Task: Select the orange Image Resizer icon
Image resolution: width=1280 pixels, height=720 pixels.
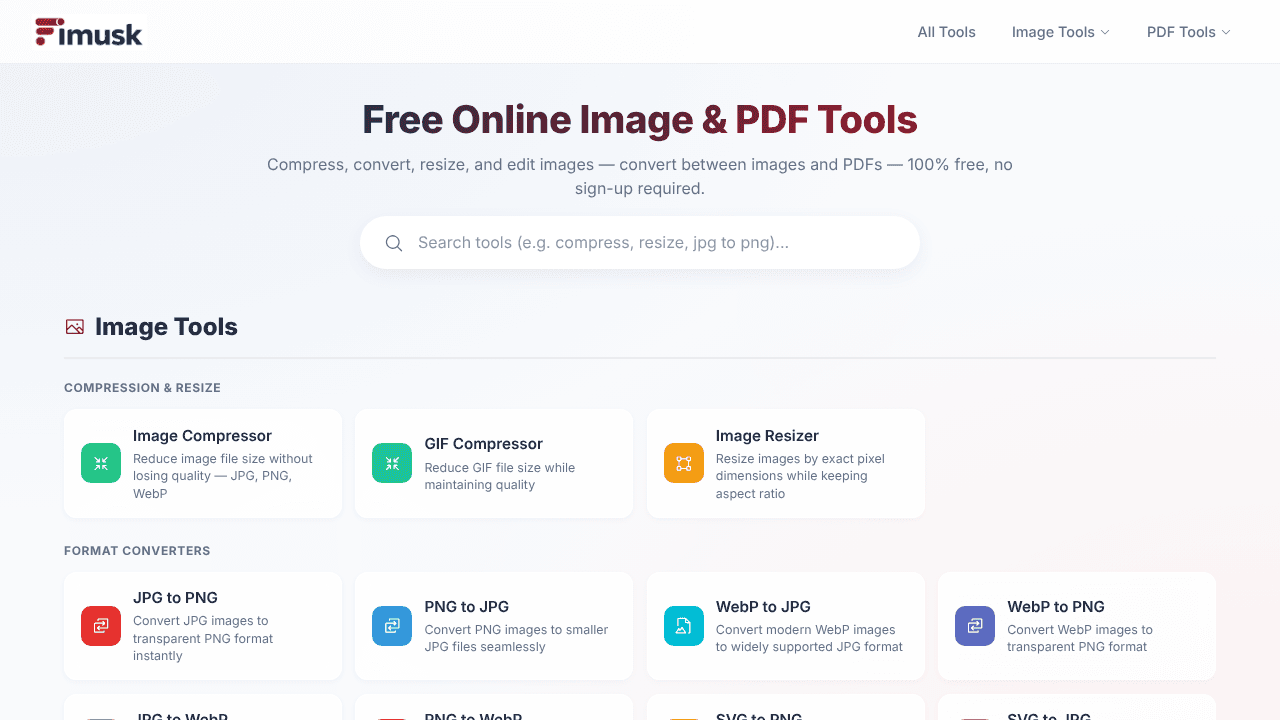Action: 684,463
